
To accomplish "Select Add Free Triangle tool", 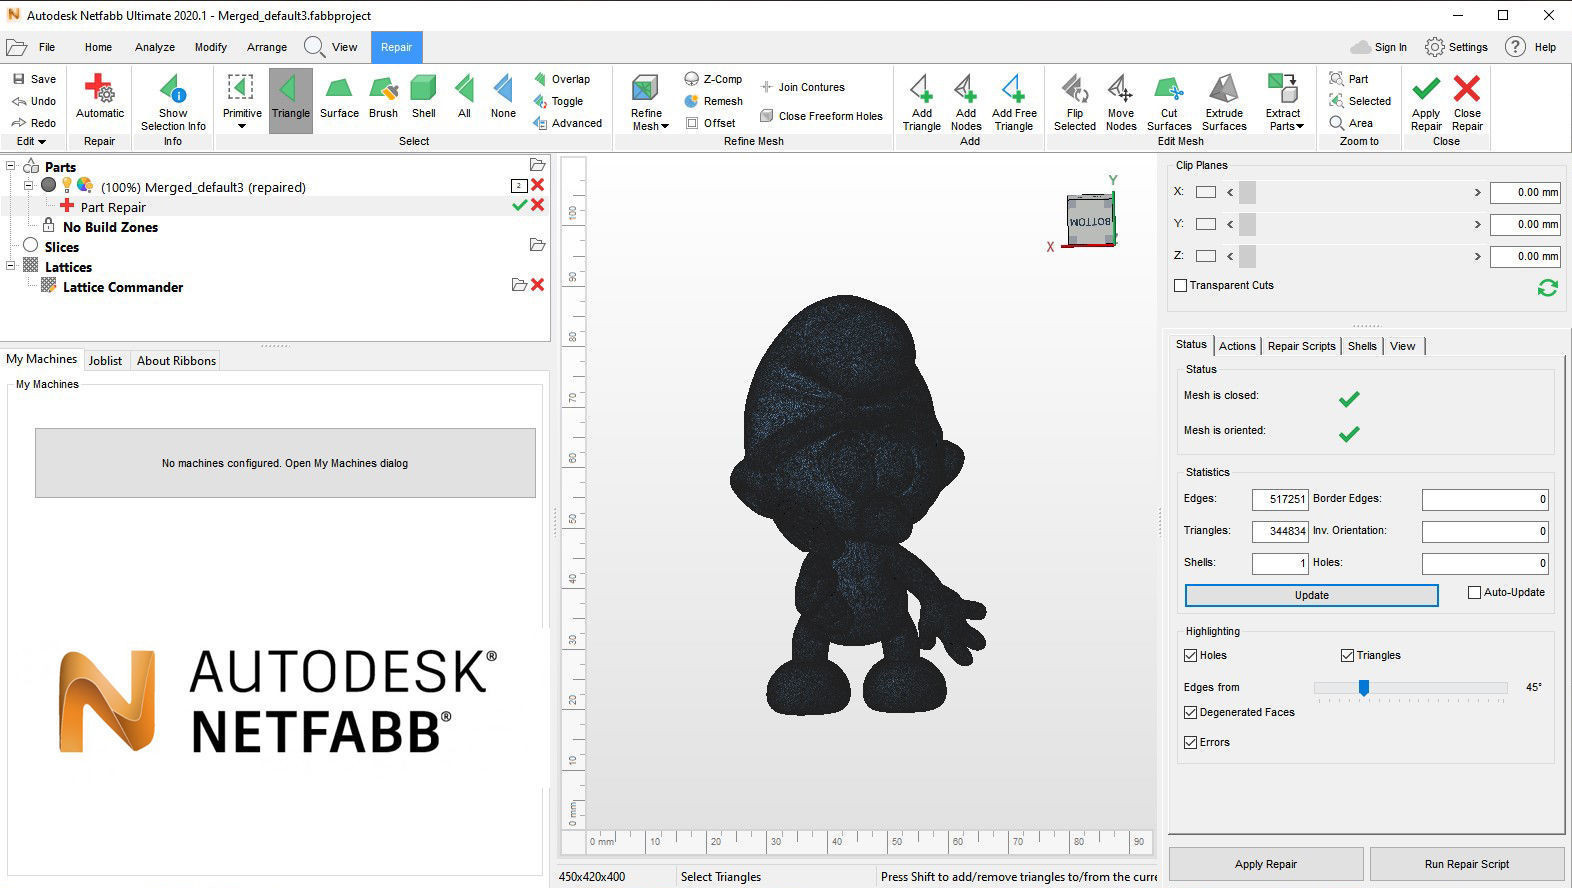I will click(x=1014, y=102).
